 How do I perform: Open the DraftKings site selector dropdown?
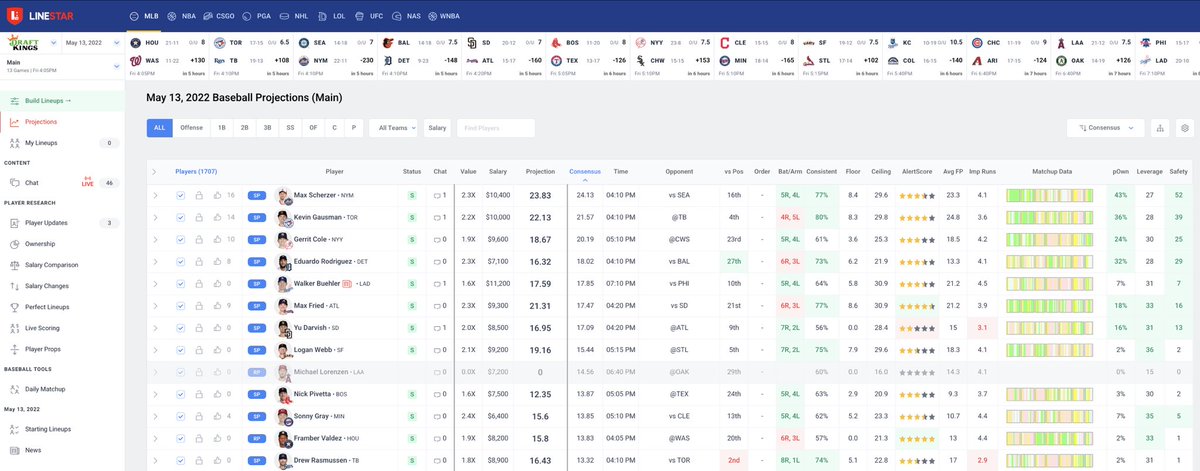pos(30,43)
